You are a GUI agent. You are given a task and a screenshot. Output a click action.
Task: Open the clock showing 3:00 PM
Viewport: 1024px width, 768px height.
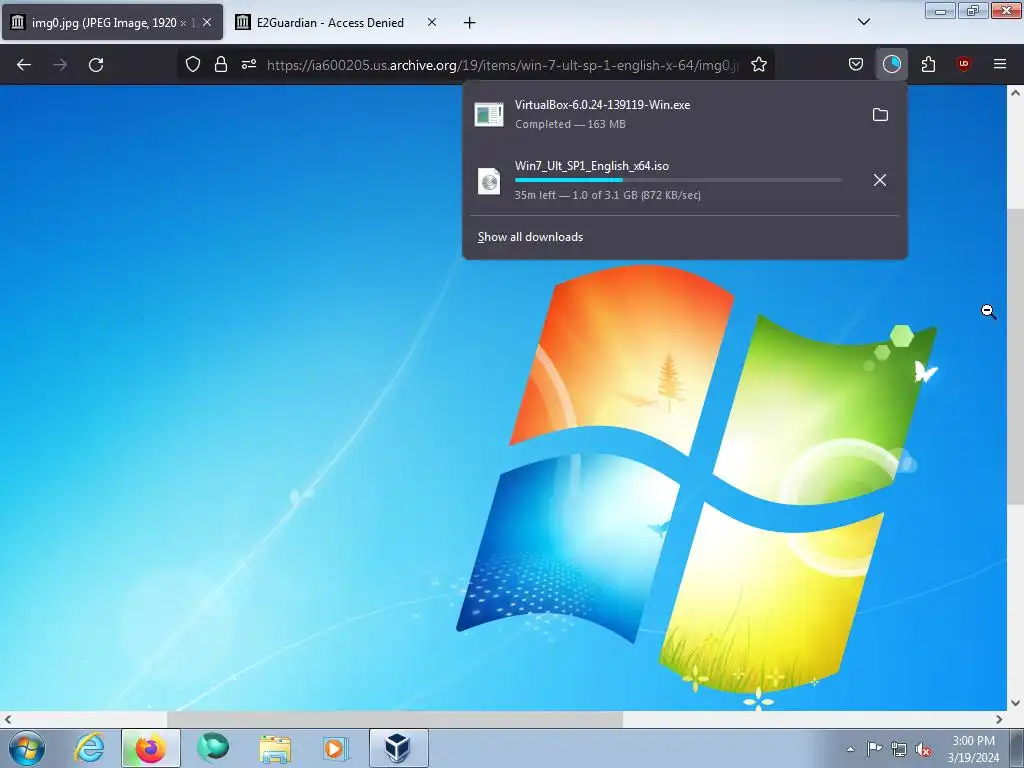pyautogui.click(x=973, y=749)
